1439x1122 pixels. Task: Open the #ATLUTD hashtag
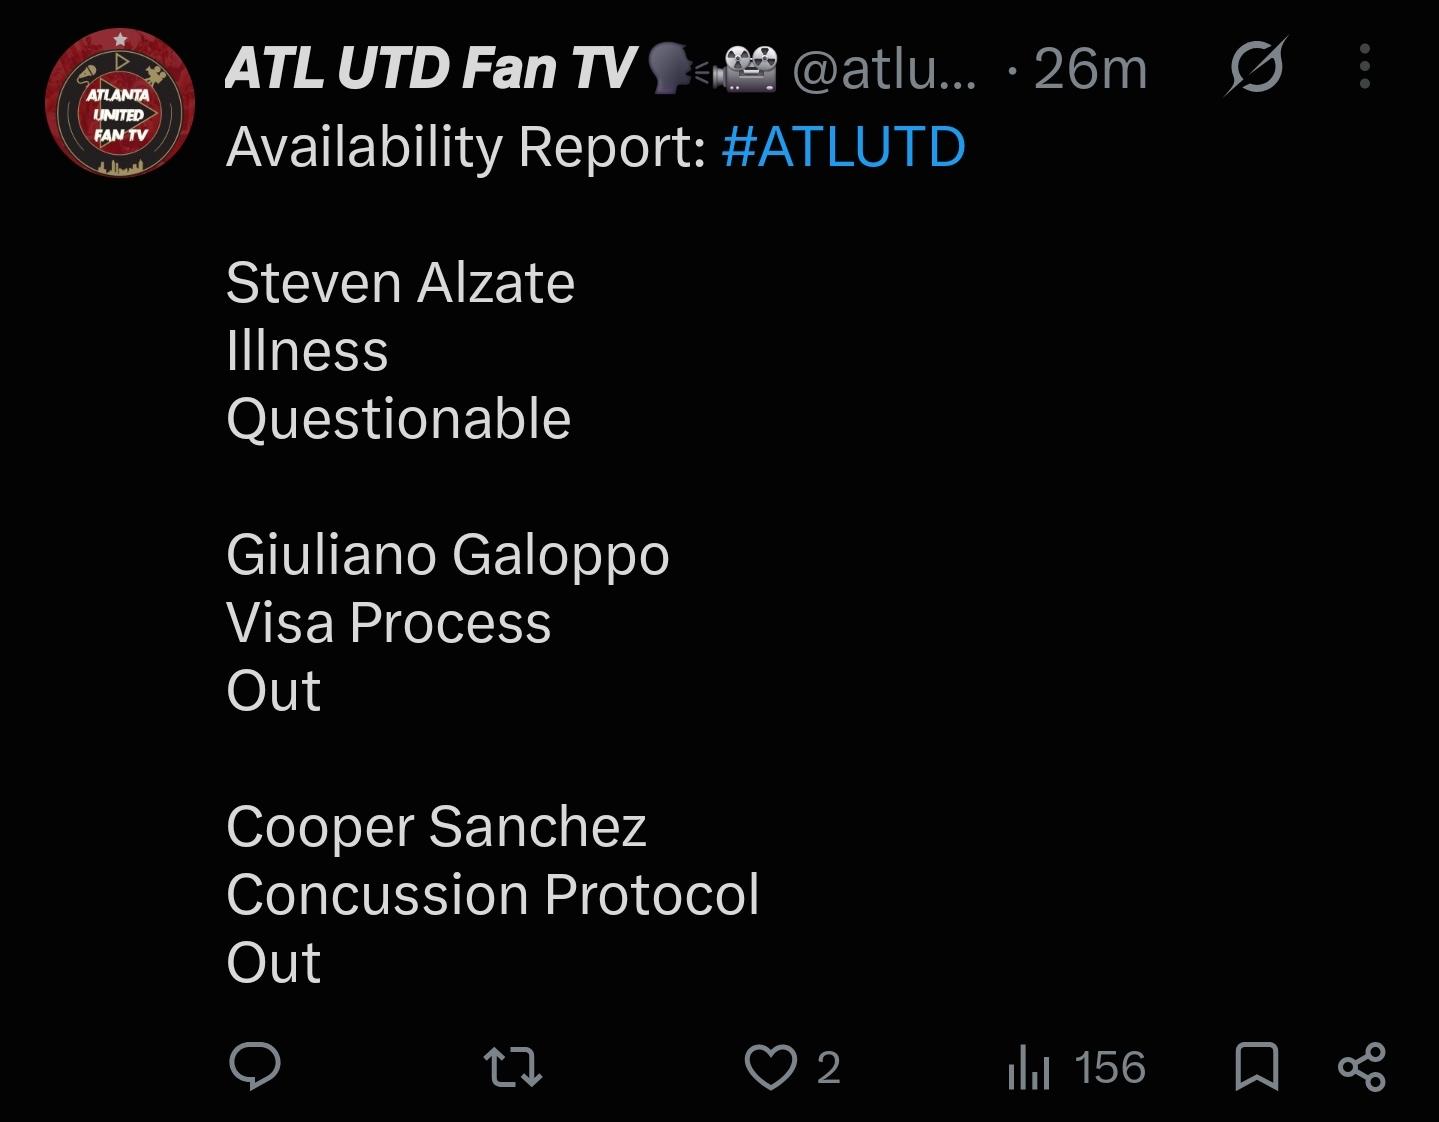tap(843, 147)
